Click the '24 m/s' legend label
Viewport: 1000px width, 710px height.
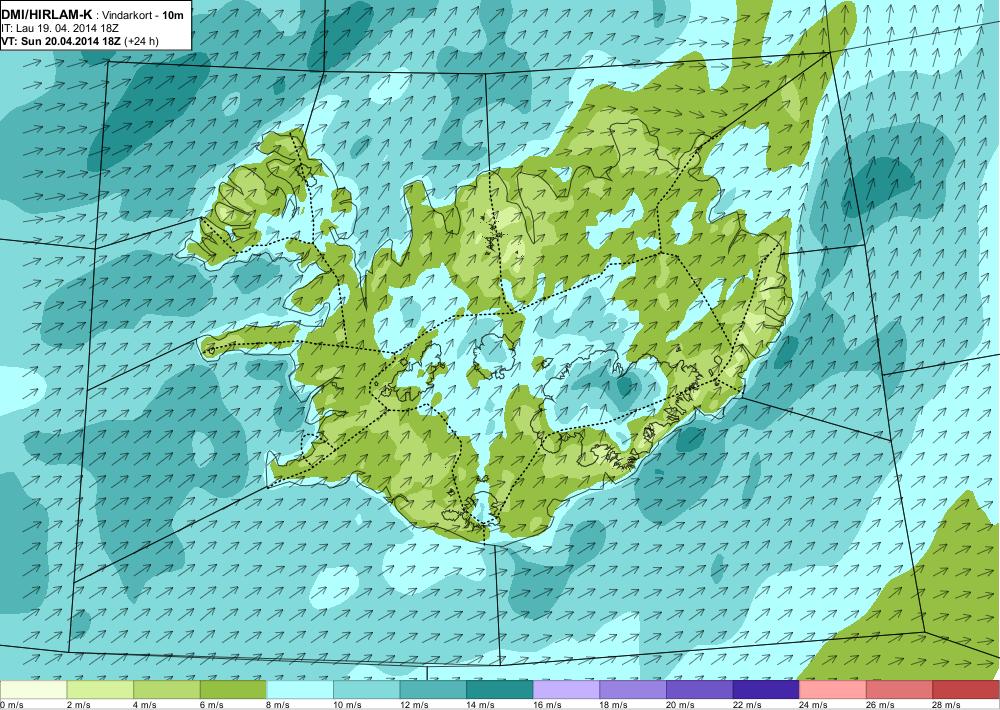tap(814, 704)
